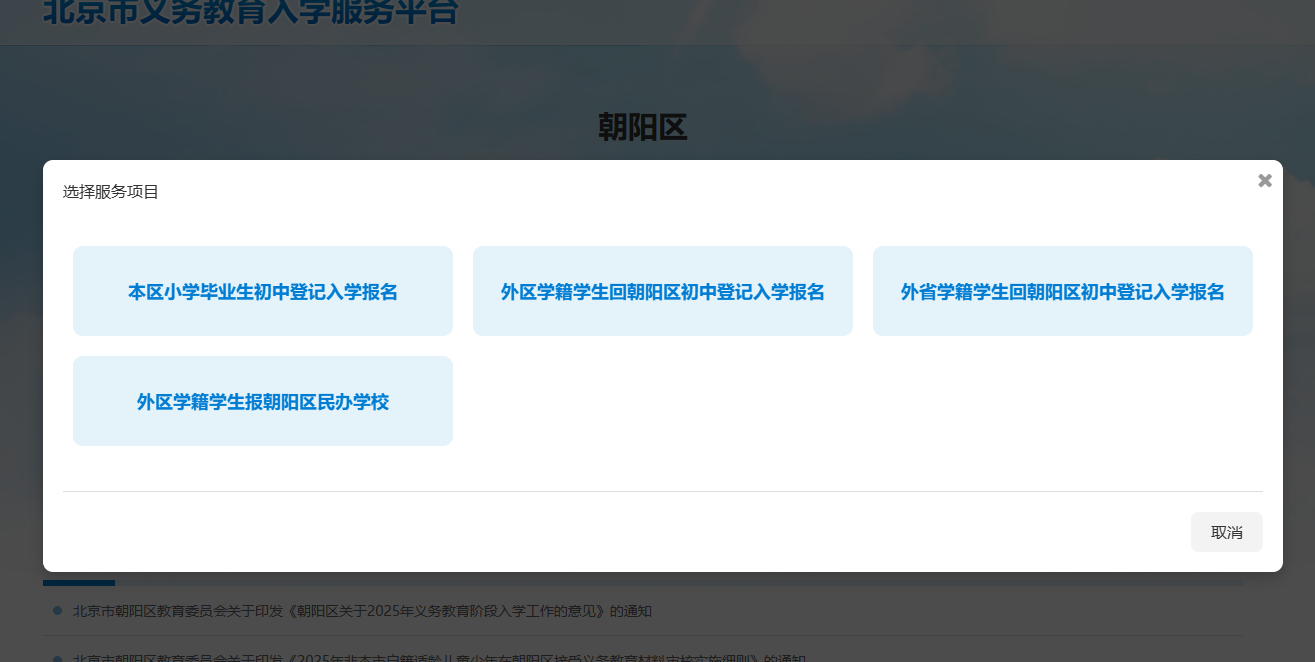Open 外省学籍学生回朝阳区初中登记入学报名 registration

pyautogui.click(x=1062, y=291)
